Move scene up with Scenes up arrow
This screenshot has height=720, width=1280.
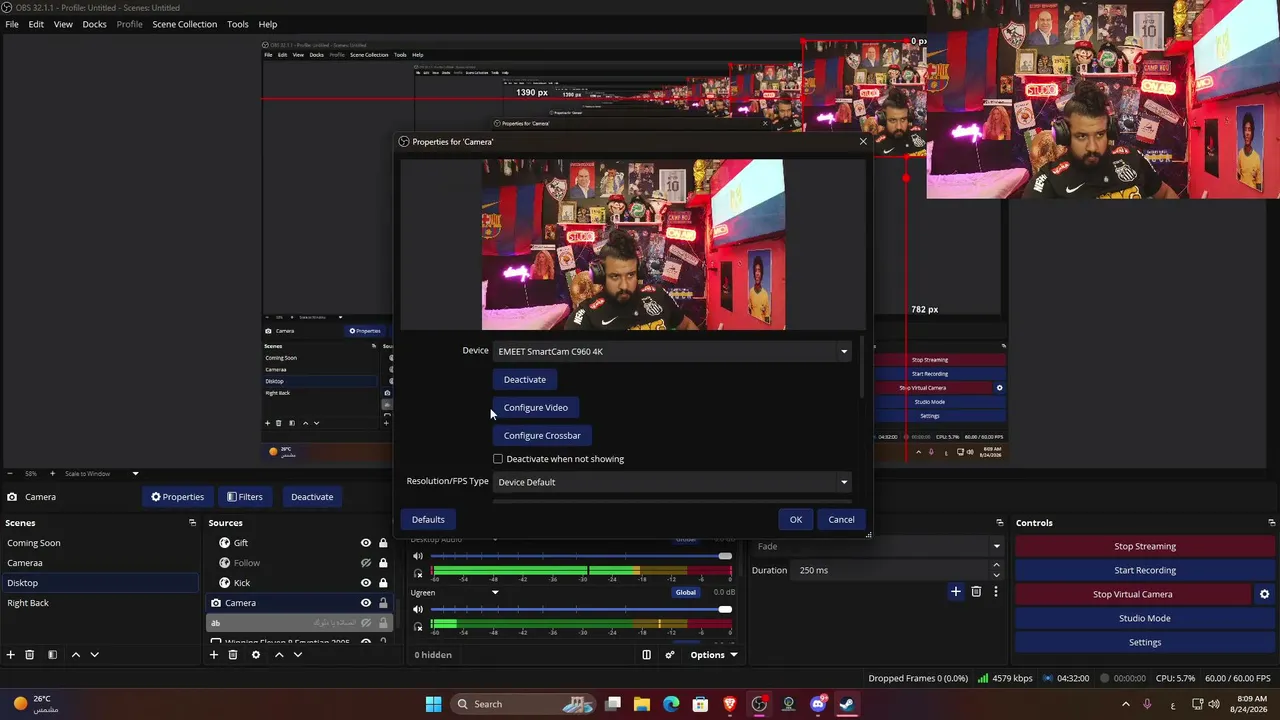point(75,655)
